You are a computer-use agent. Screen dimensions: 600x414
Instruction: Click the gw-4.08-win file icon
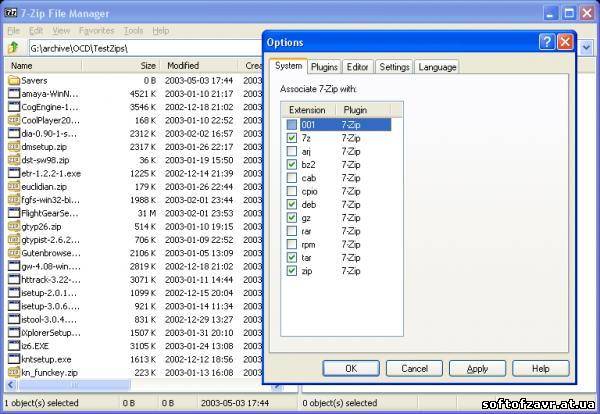click(14, 266)
